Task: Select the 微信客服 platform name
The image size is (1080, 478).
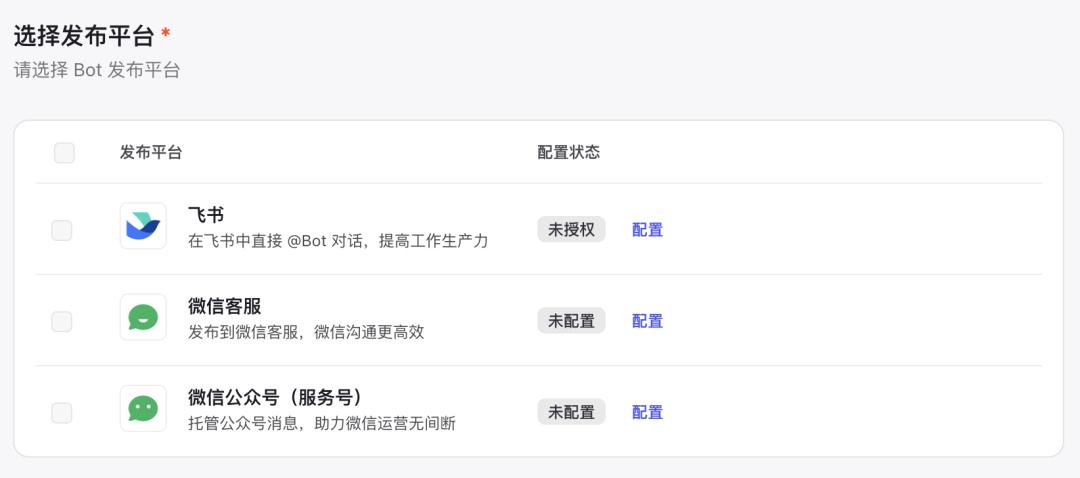Action: pyautogui.click(x=225, y=306)
